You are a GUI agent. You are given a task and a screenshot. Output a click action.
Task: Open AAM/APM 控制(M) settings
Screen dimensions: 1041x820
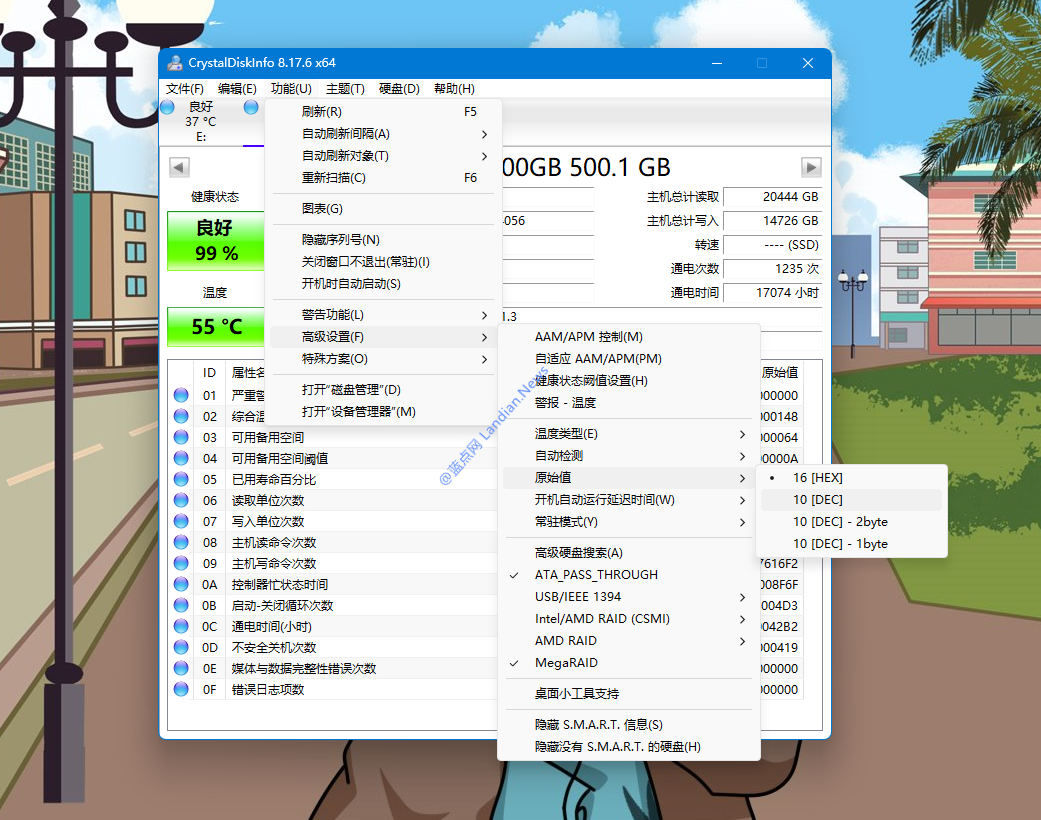click(628, 337)
